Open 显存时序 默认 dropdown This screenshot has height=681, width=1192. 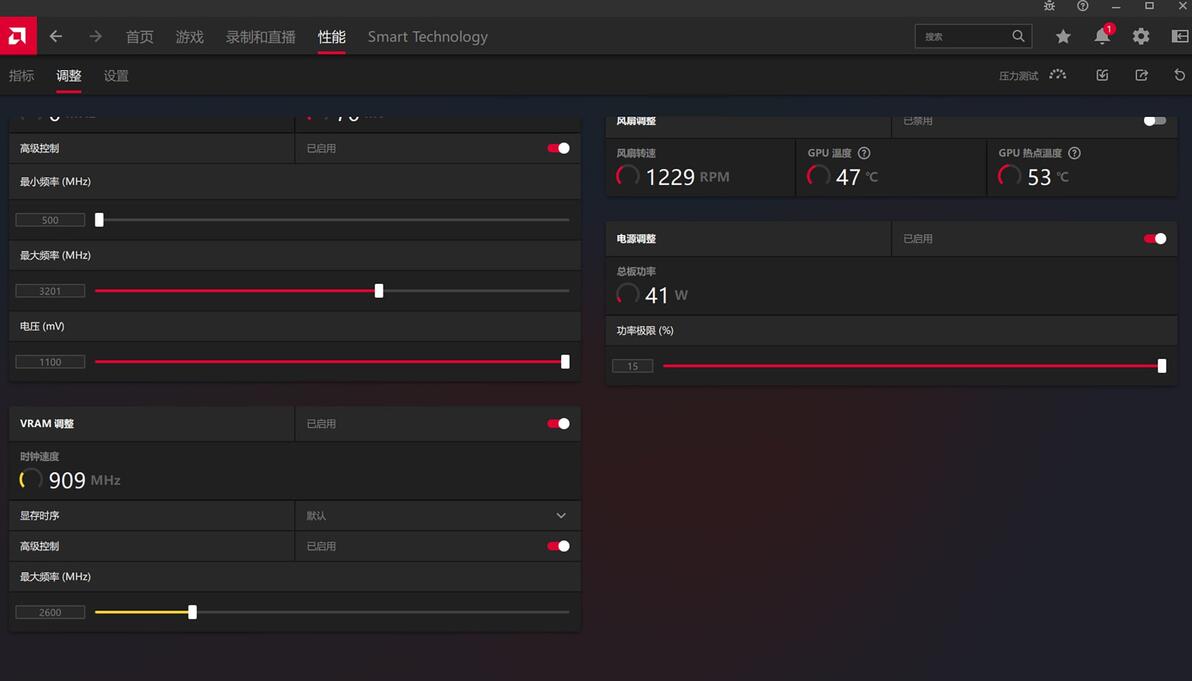tap(437, 515)
